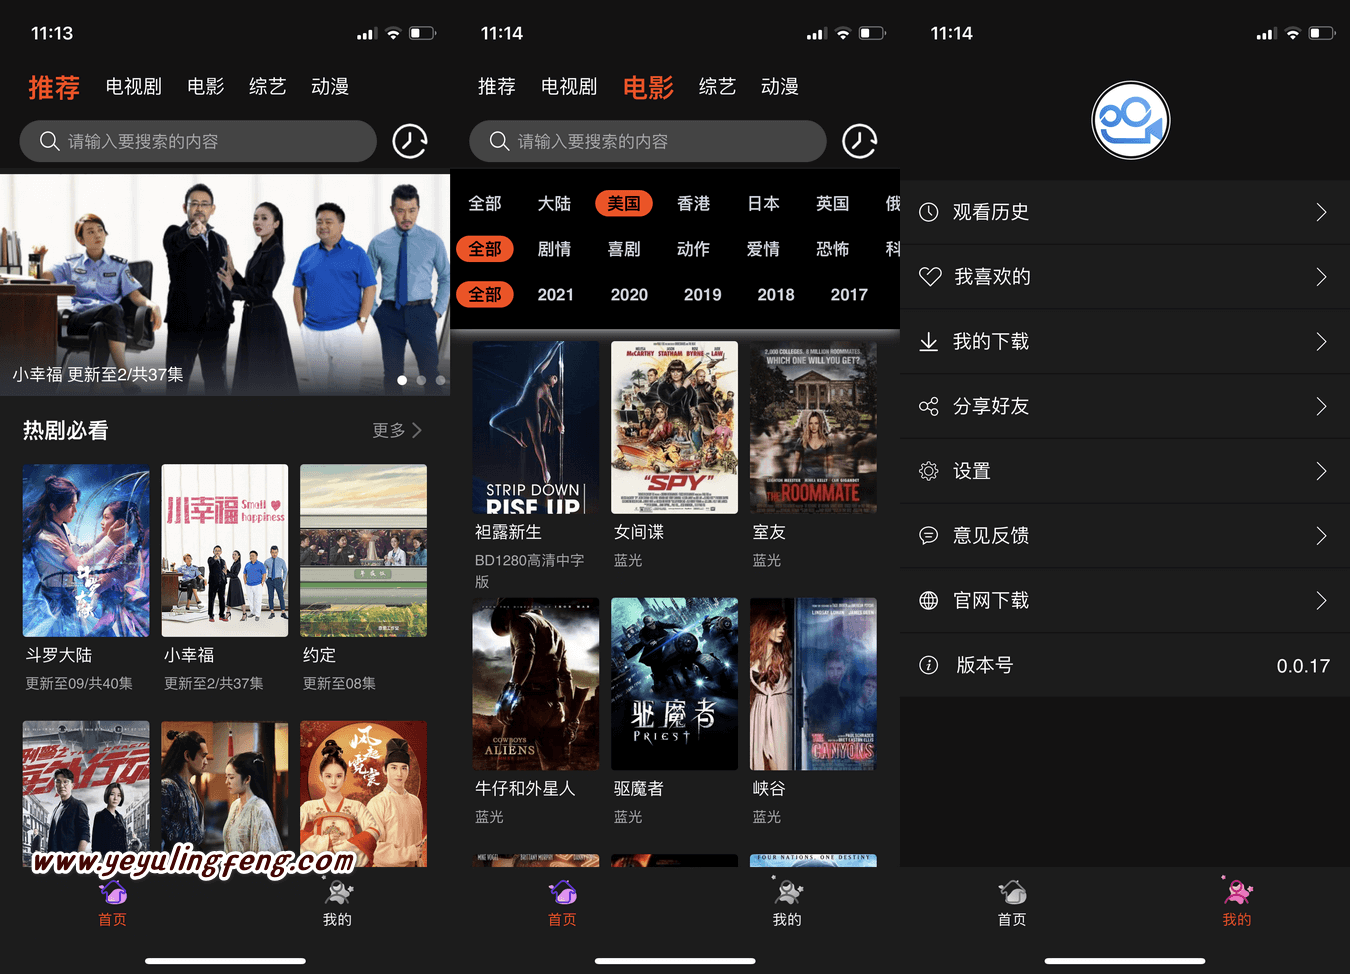1350x974 pixels.
Task: Tap the 首页 icon on movies screen
Action: 563,891
